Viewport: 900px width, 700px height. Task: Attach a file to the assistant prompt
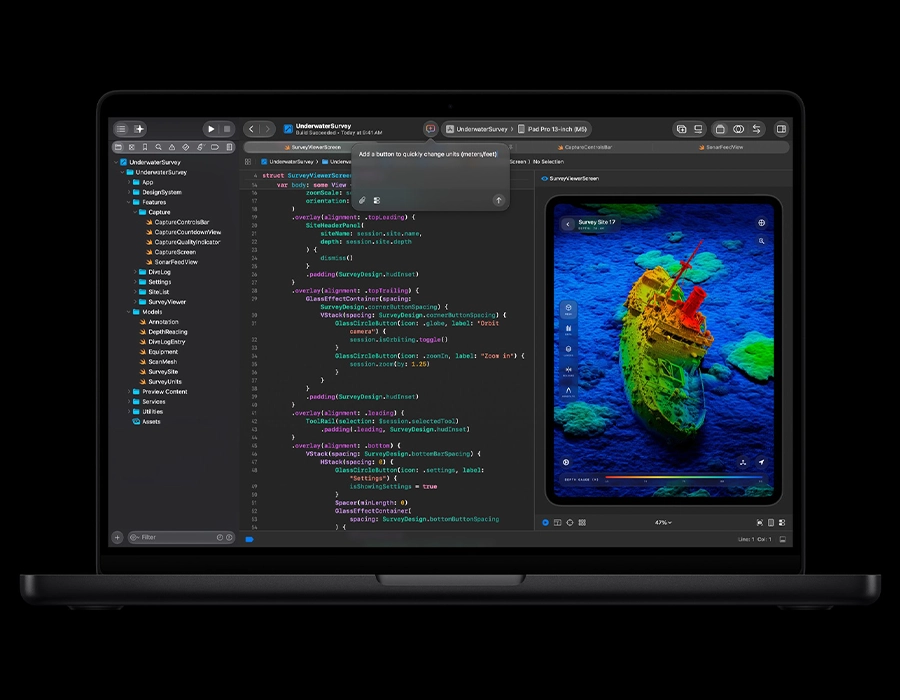[362, 200]
